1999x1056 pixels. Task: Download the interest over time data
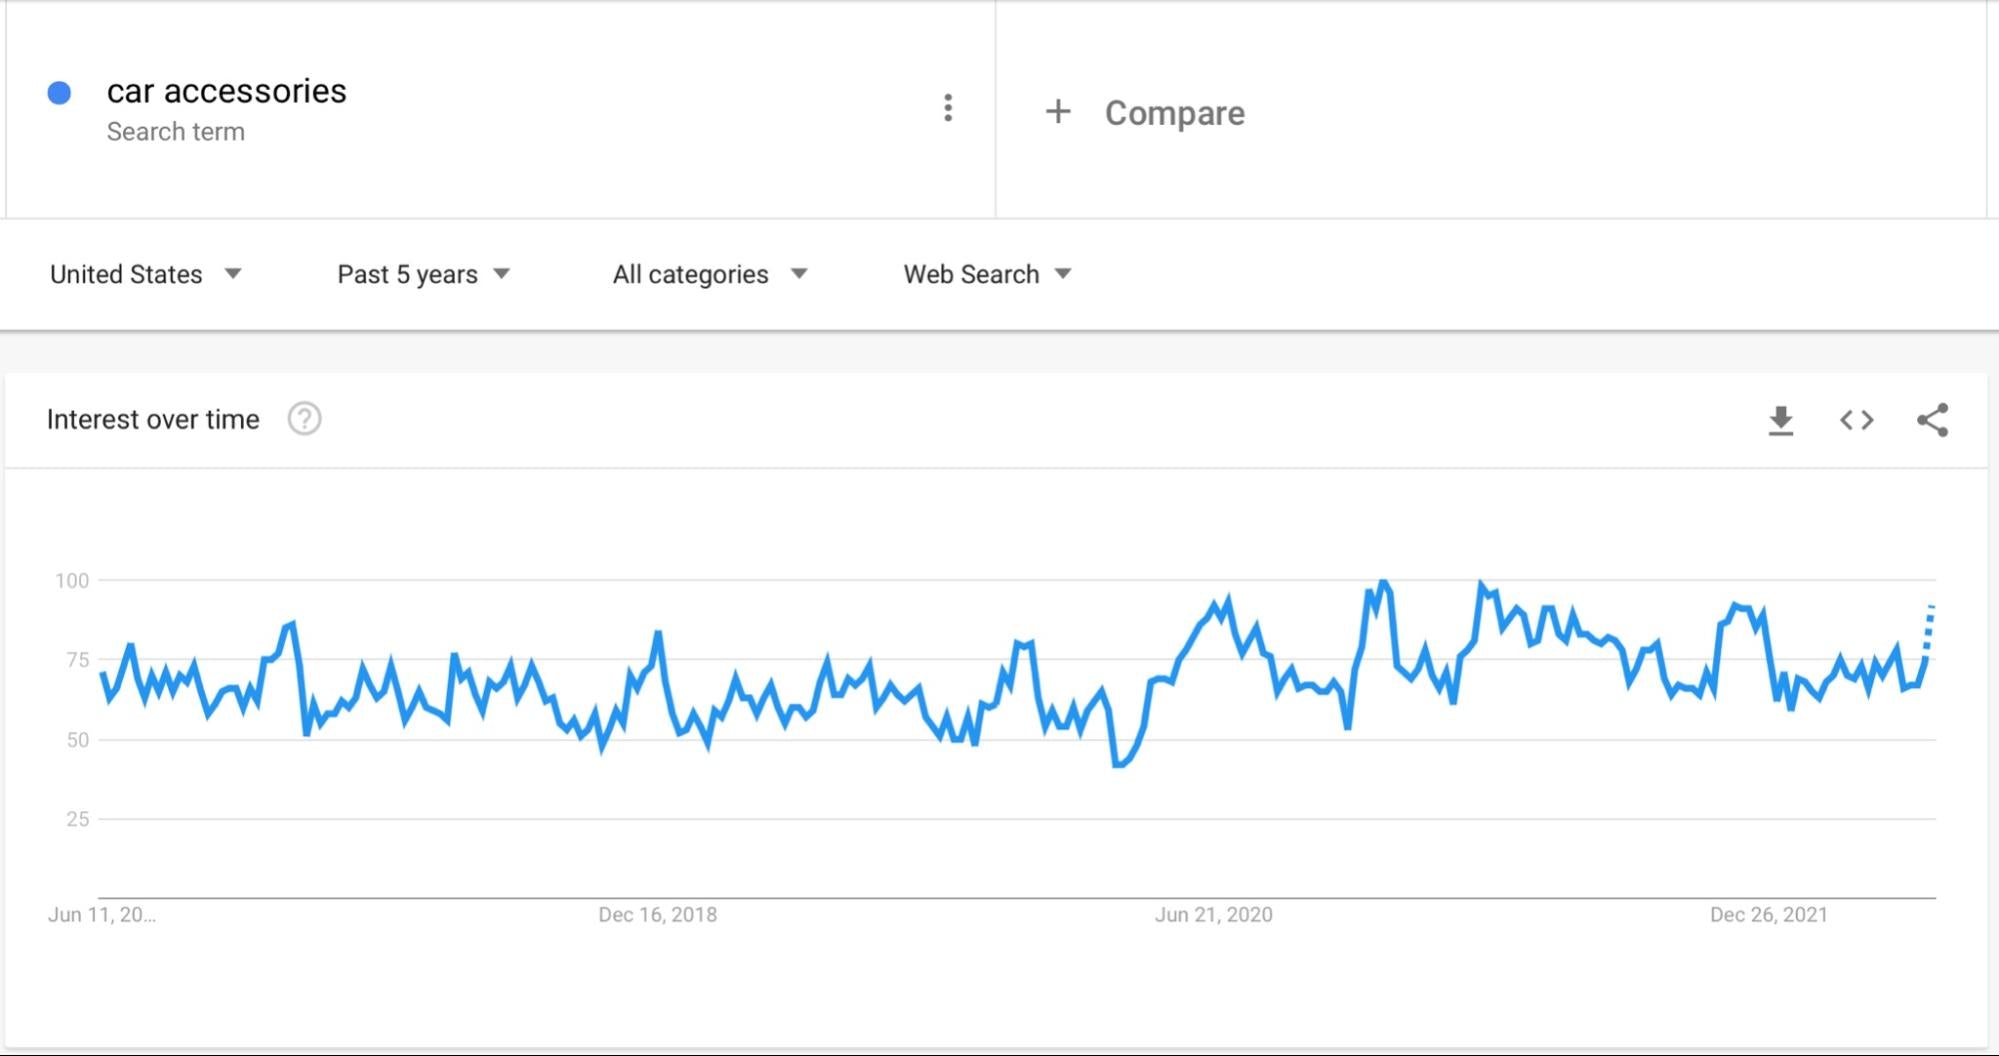(x=1780, y=421)
